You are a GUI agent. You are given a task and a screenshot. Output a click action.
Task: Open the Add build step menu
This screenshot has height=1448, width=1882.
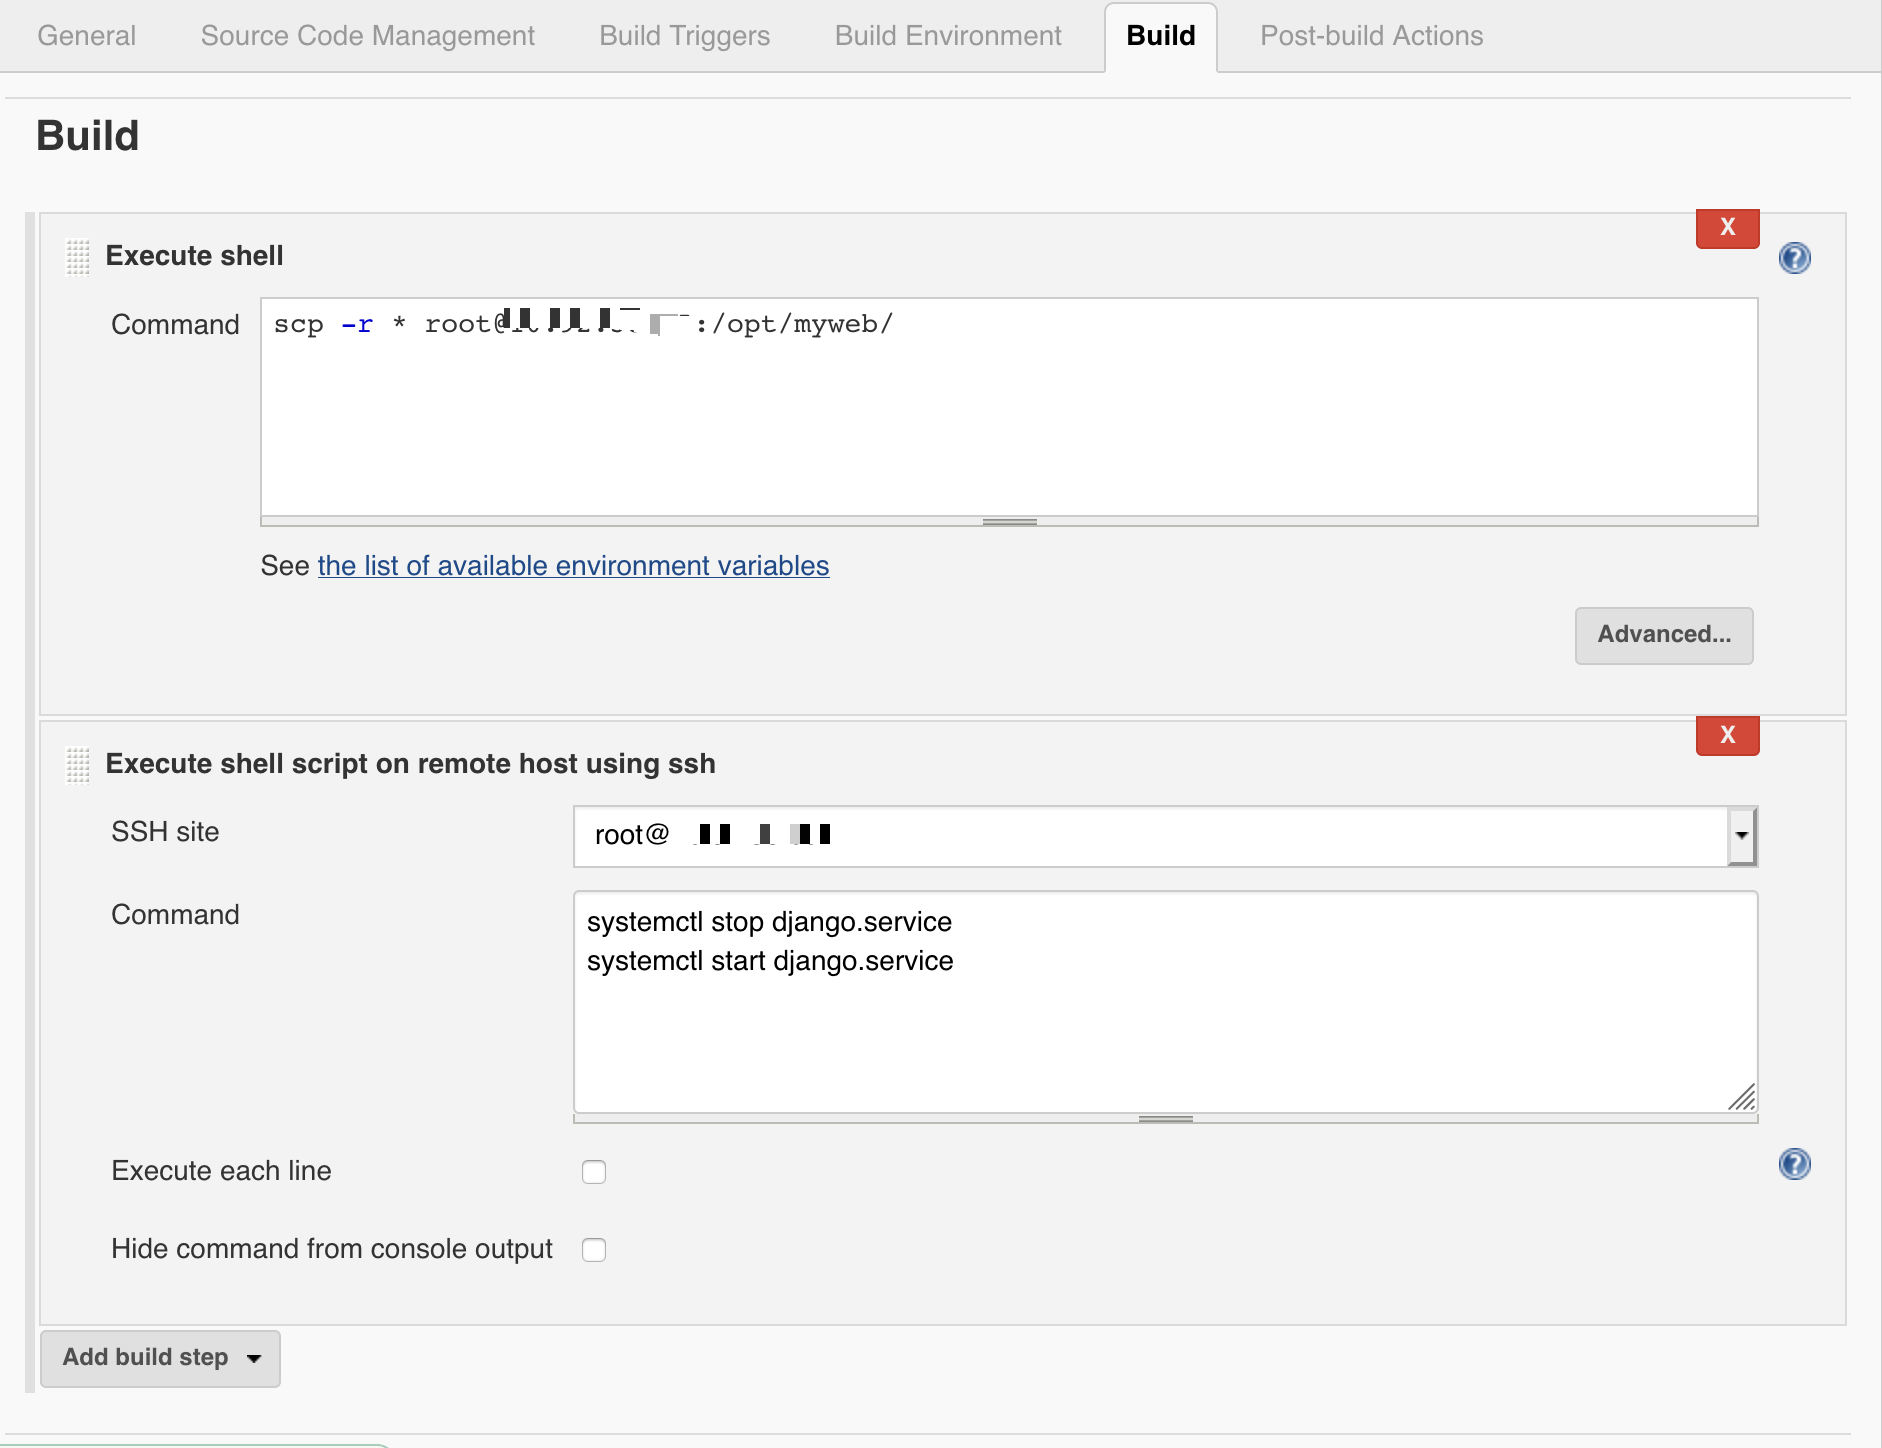[x=159, y=1358]
